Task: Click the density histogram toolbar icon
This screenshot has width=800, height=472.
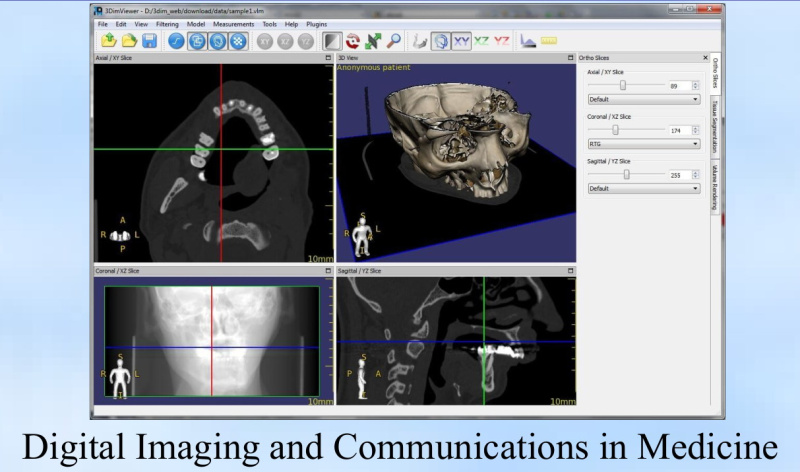Action: click(527, 41)
